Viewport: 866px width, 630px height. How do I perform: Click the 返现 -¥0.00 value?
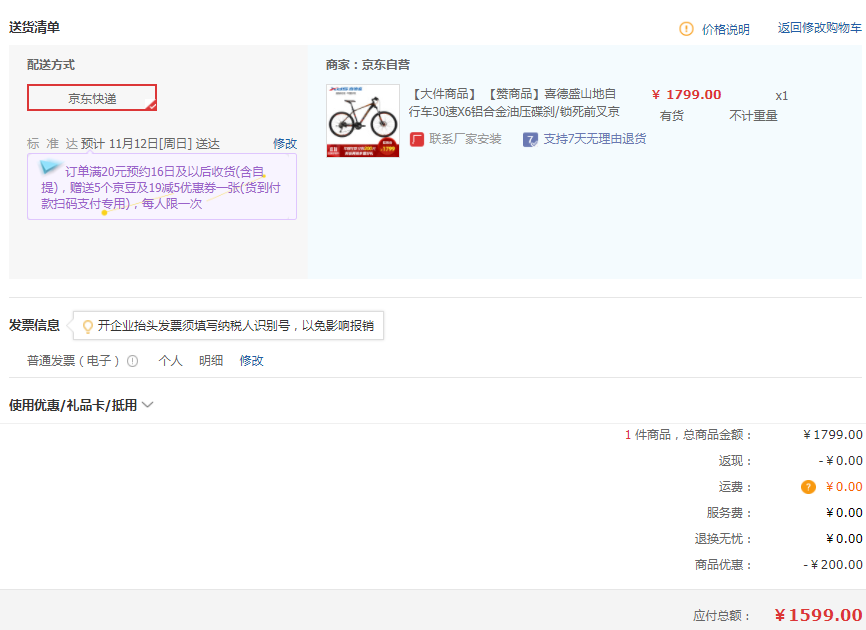pos(841,460)
